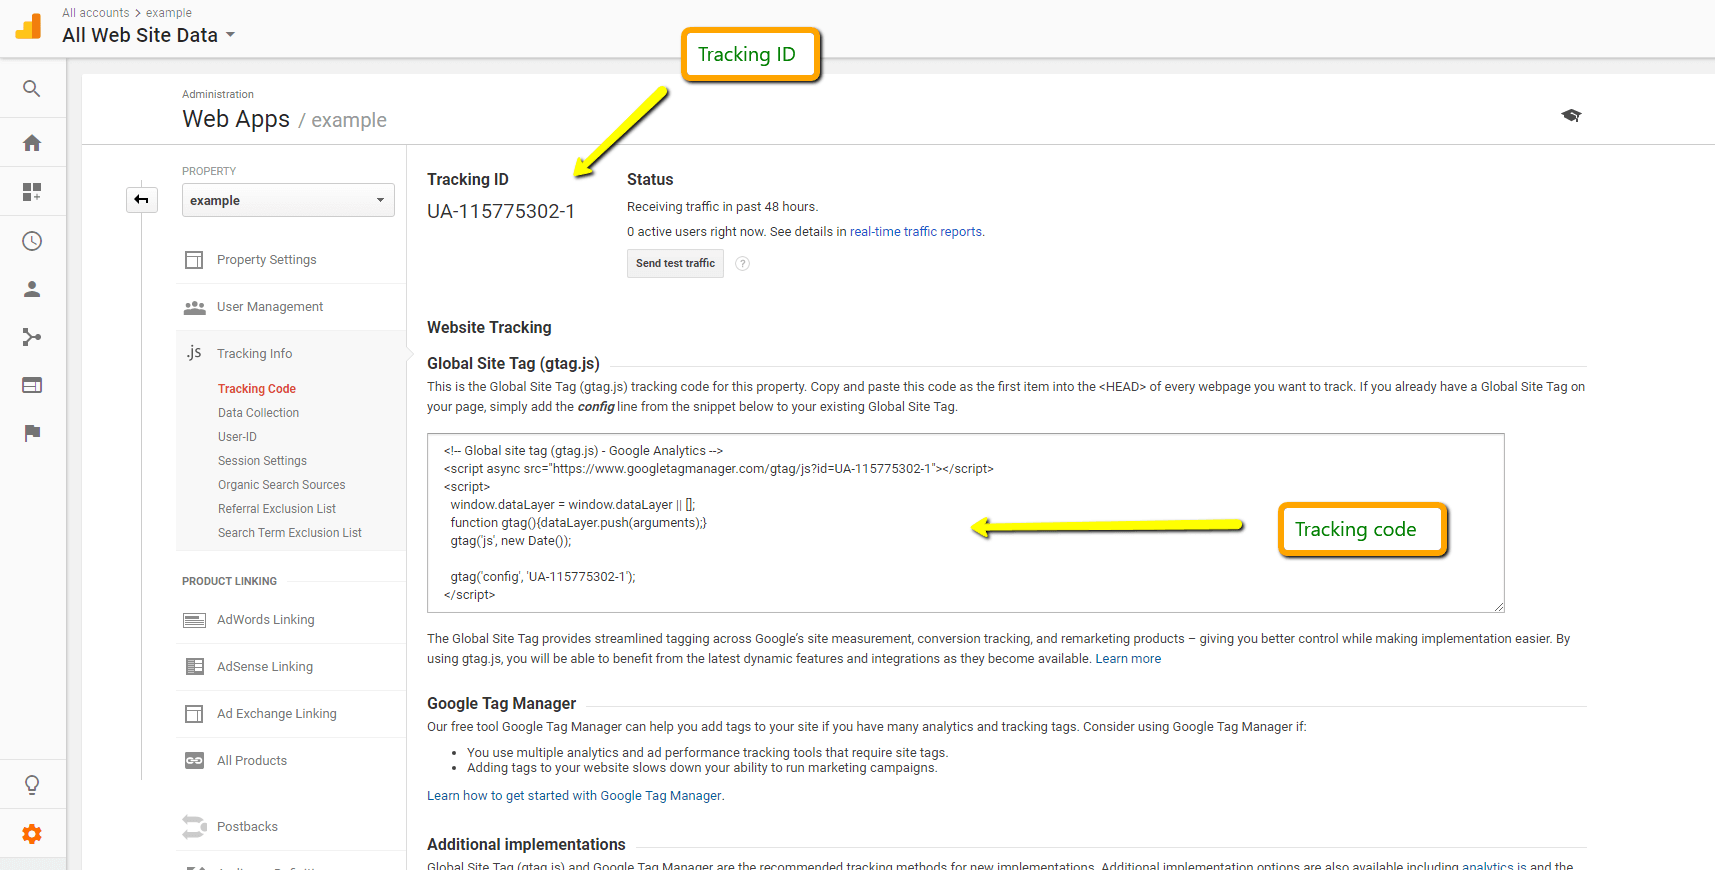Open Customization dashboard icon
Viewport: 1715px width, 870px height.
click(32, 191)
